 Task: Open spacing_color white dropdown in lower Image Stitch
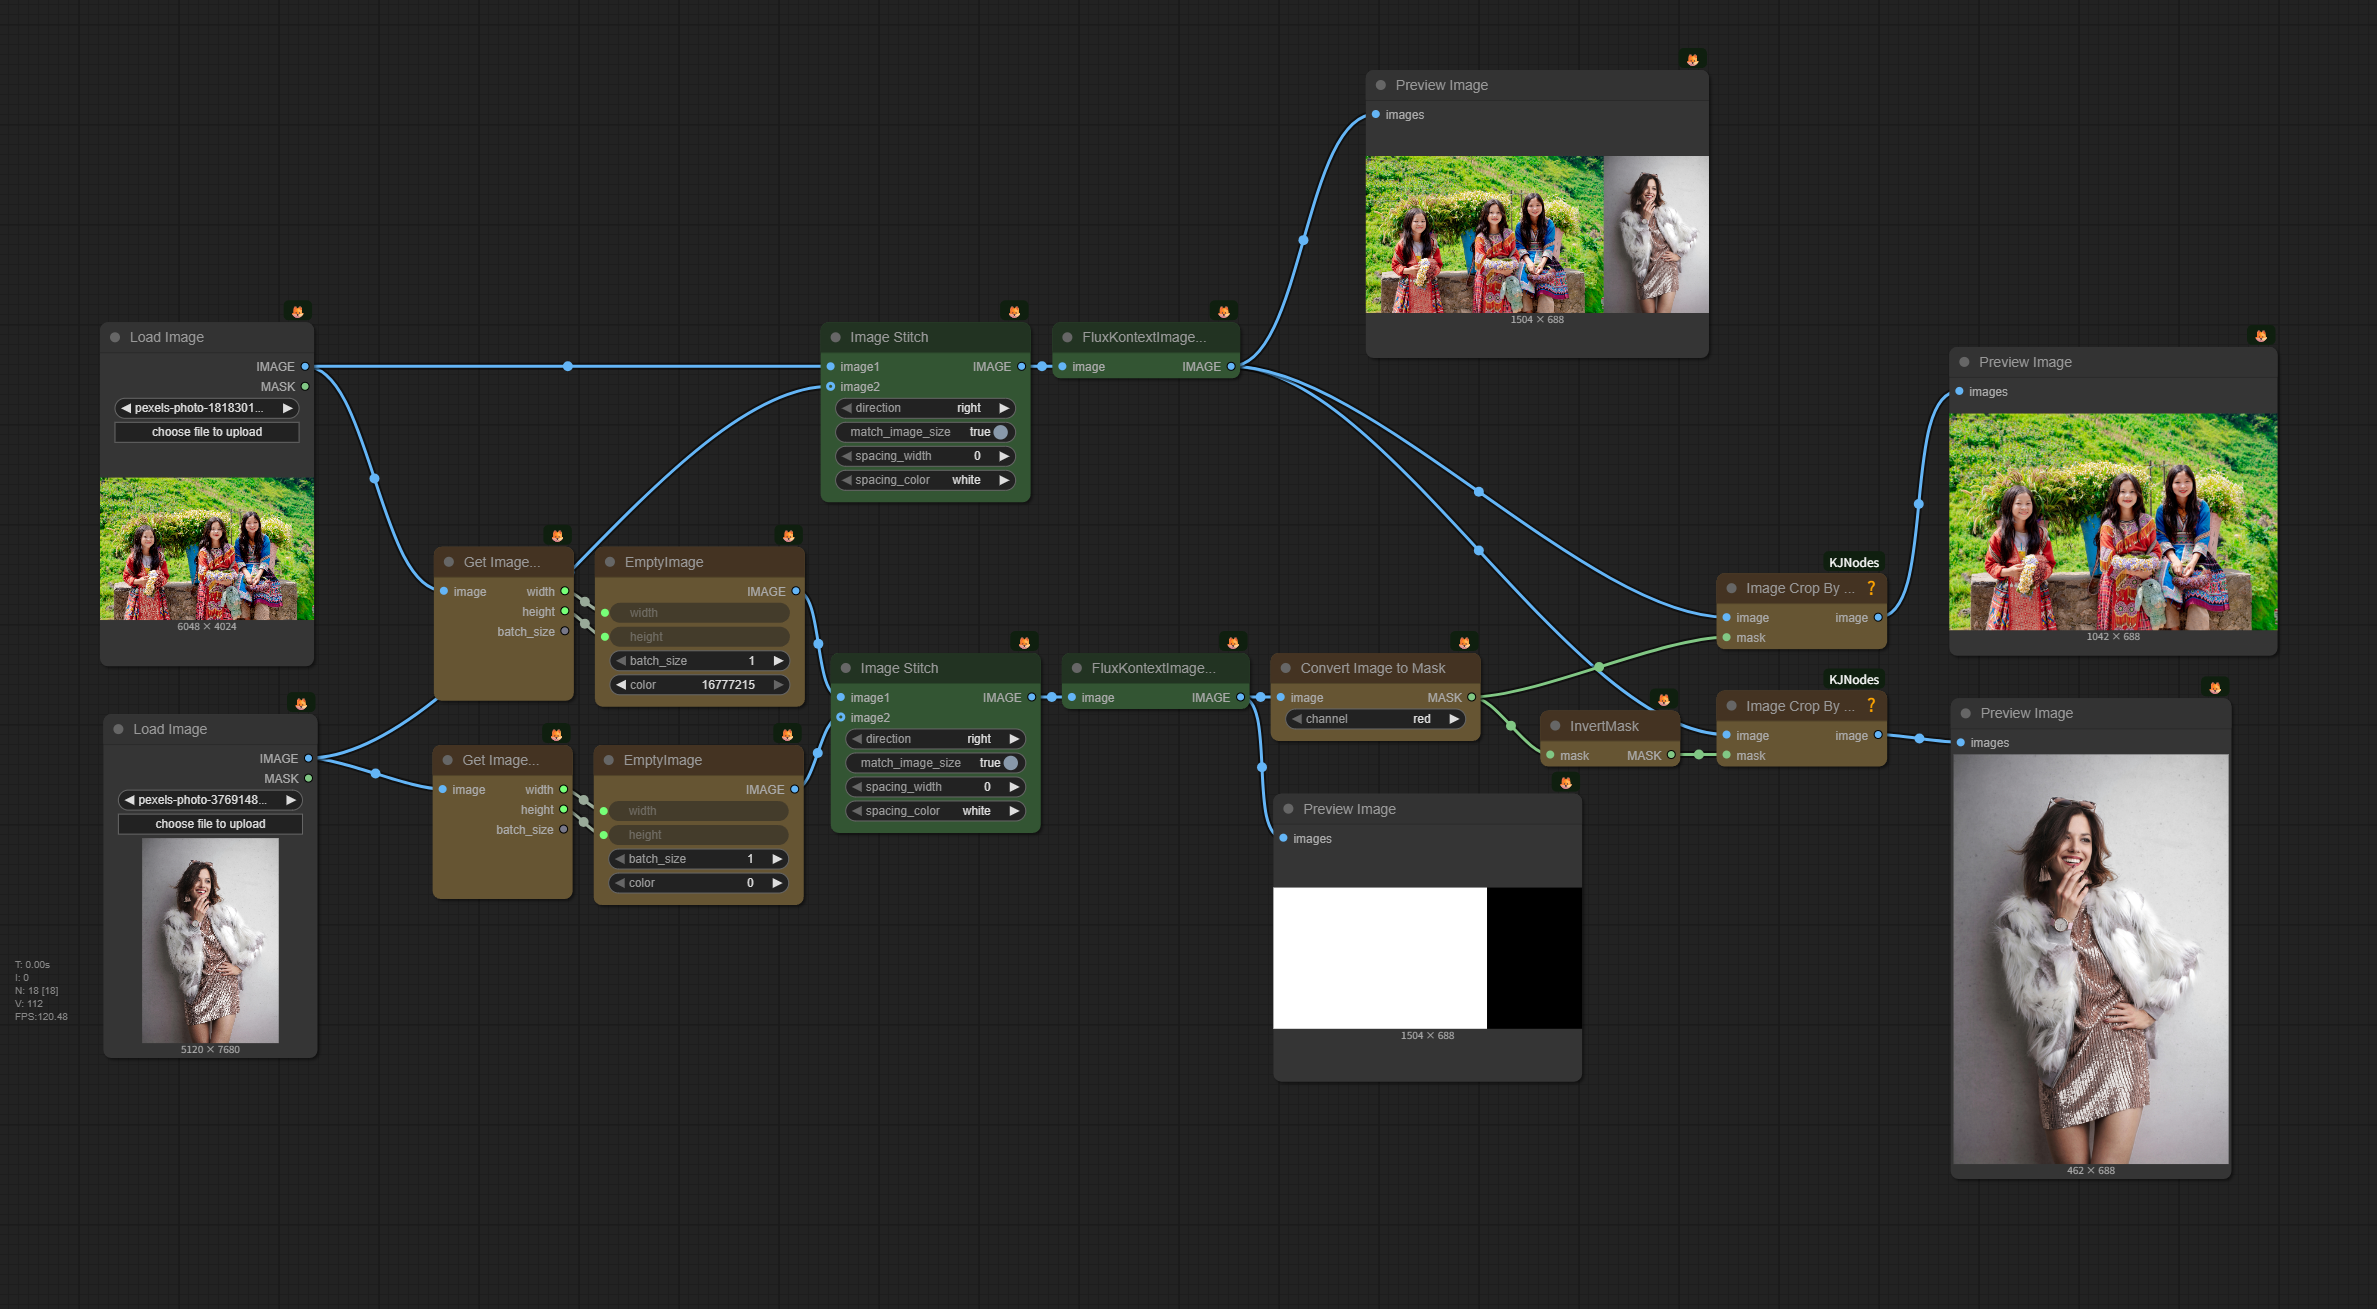pos(935,811)
